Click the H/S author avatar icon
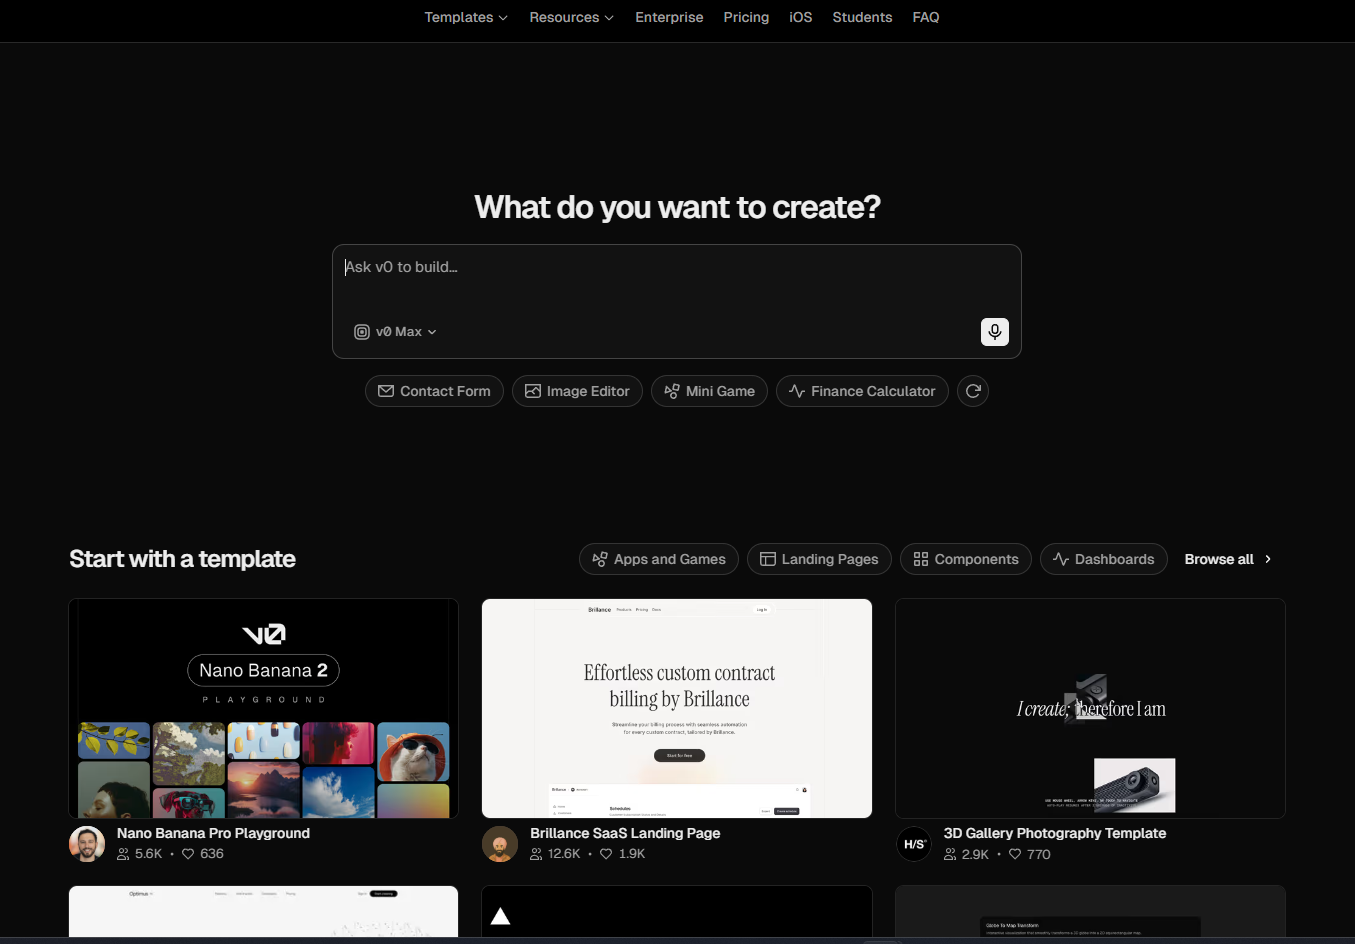The image size is (1355, 944). tap(914, 844)
